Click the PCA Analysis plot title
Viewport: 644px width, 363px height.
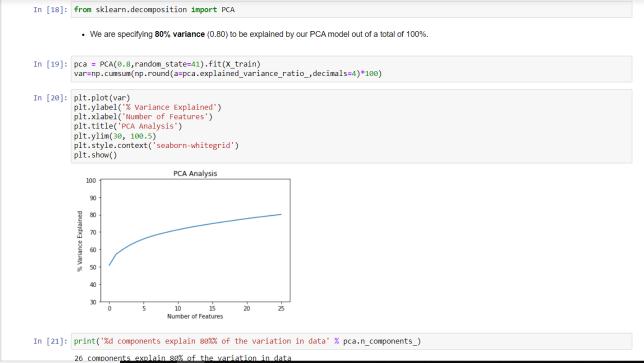195,173
